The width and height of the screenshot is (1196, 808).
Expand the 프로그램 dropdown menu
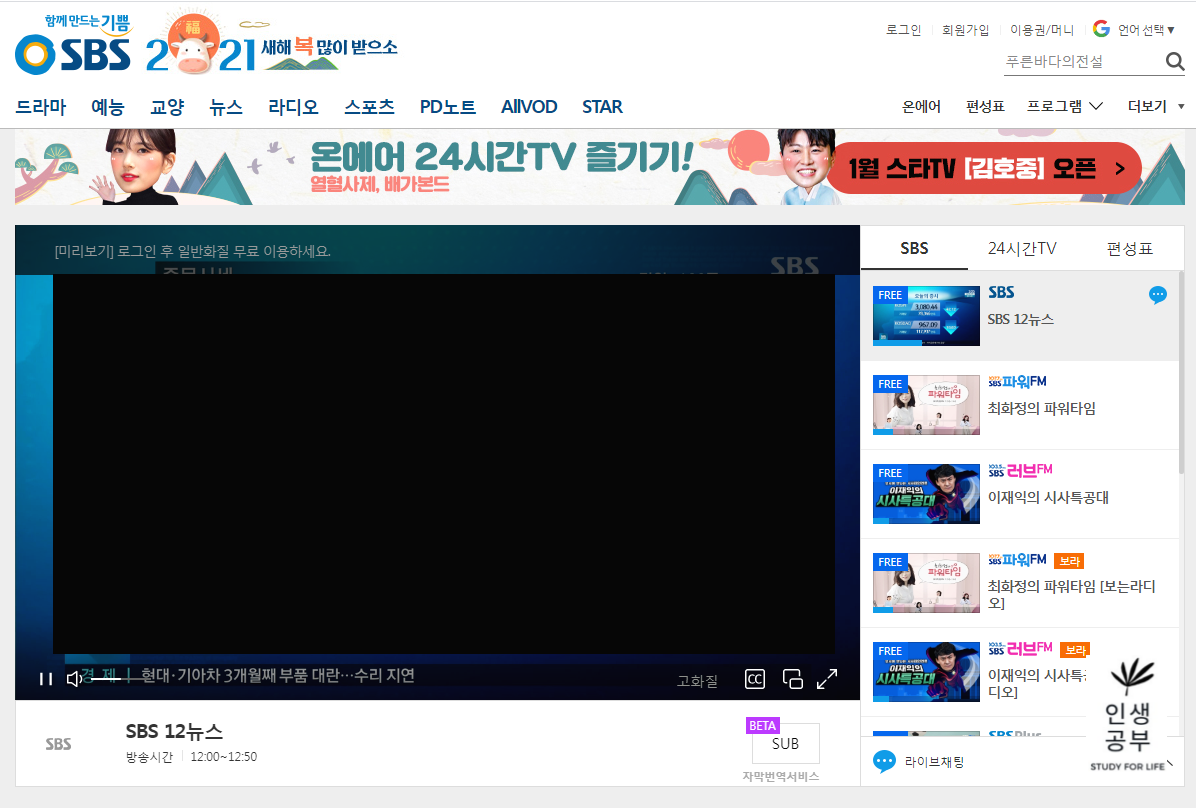pos(1064,106)
